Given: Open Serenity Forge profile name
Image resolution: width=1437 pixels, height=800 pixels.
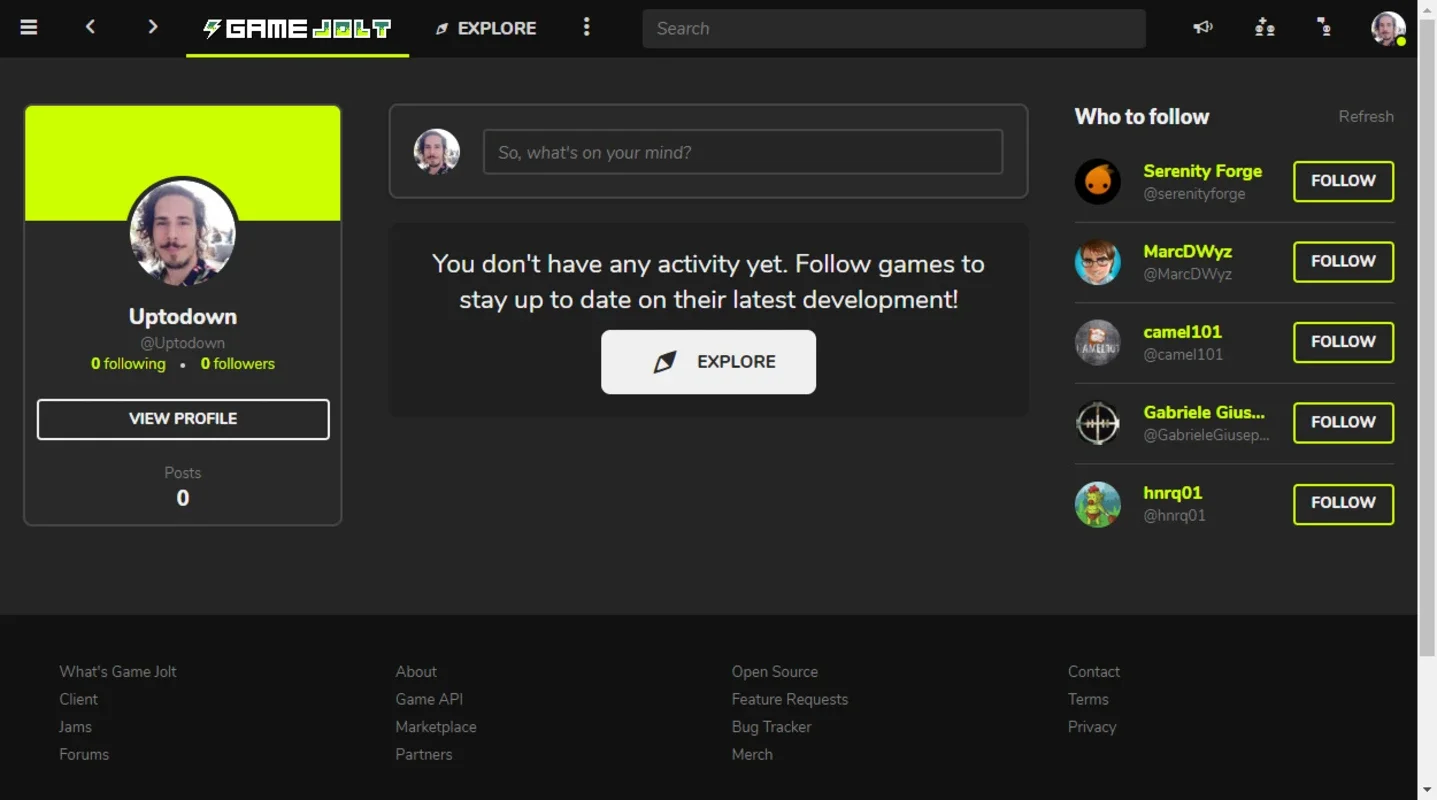Looking at the screenshot, I should (1202, 171).
